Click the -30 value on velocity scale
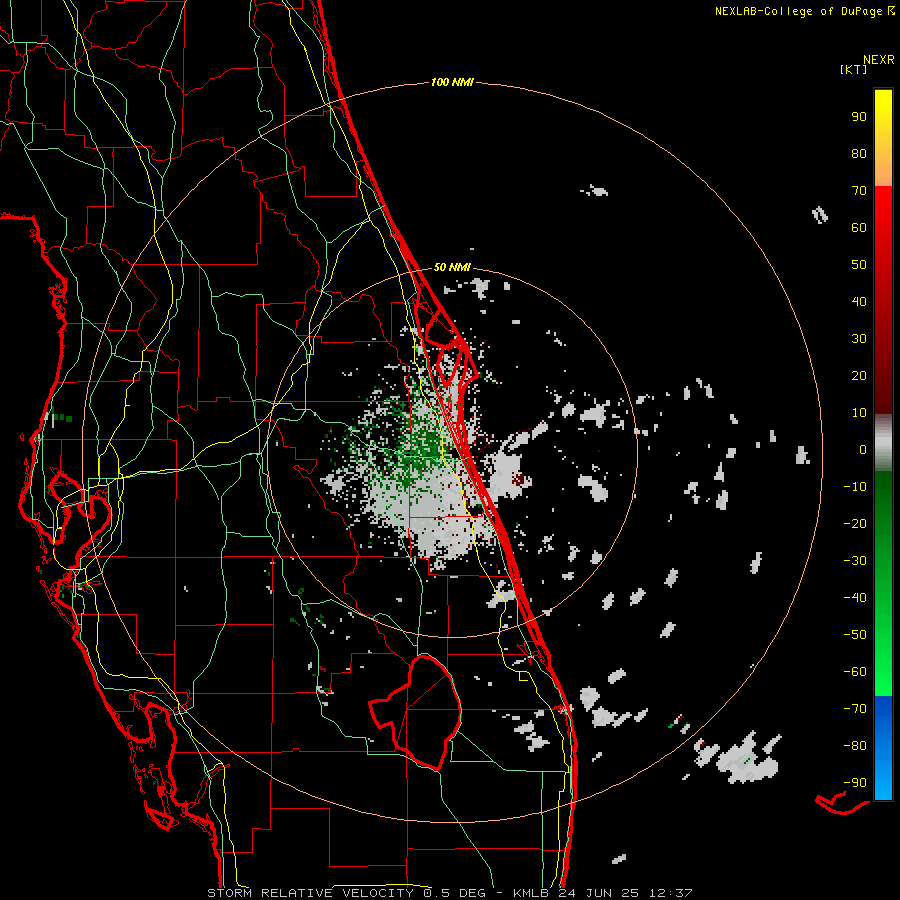Screen dimensions: 900x900 click(x=855, y=561)
